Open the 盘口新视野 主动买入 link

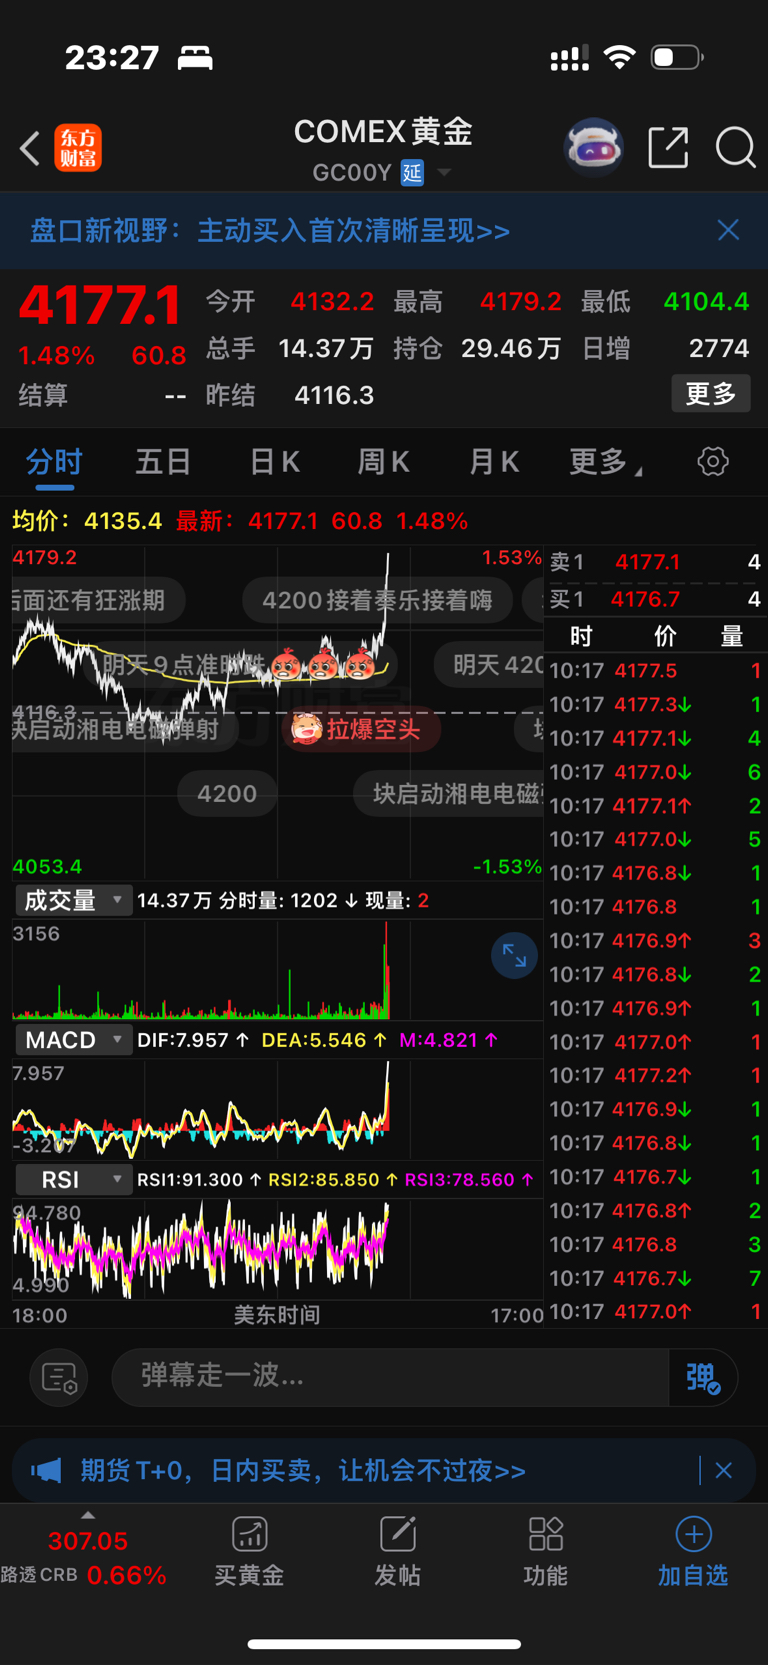270,231
